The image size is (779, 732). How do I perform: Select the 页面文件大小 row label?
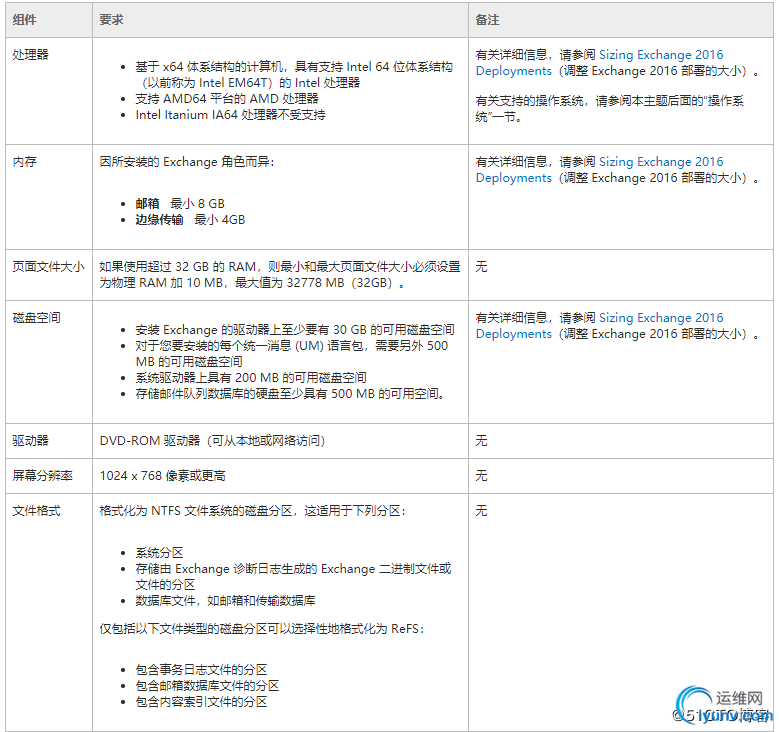point(48,267)
